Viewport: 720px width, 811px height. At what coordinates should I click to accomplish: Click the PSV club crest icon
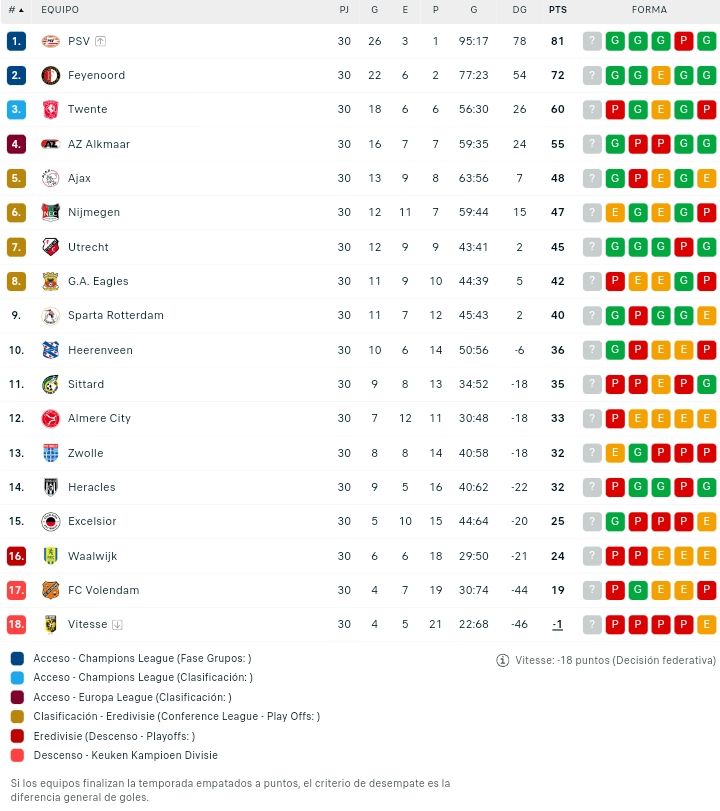click(51, 41)
